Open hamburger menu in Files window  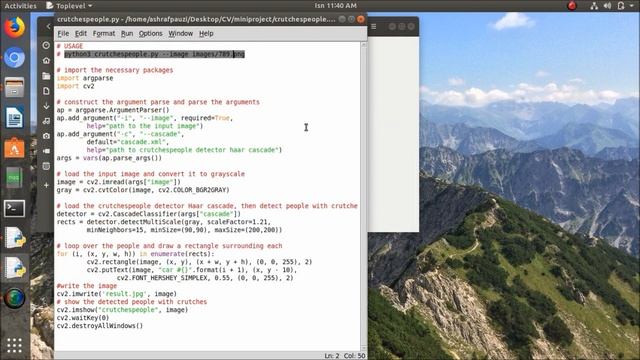(x=373, y=27)
